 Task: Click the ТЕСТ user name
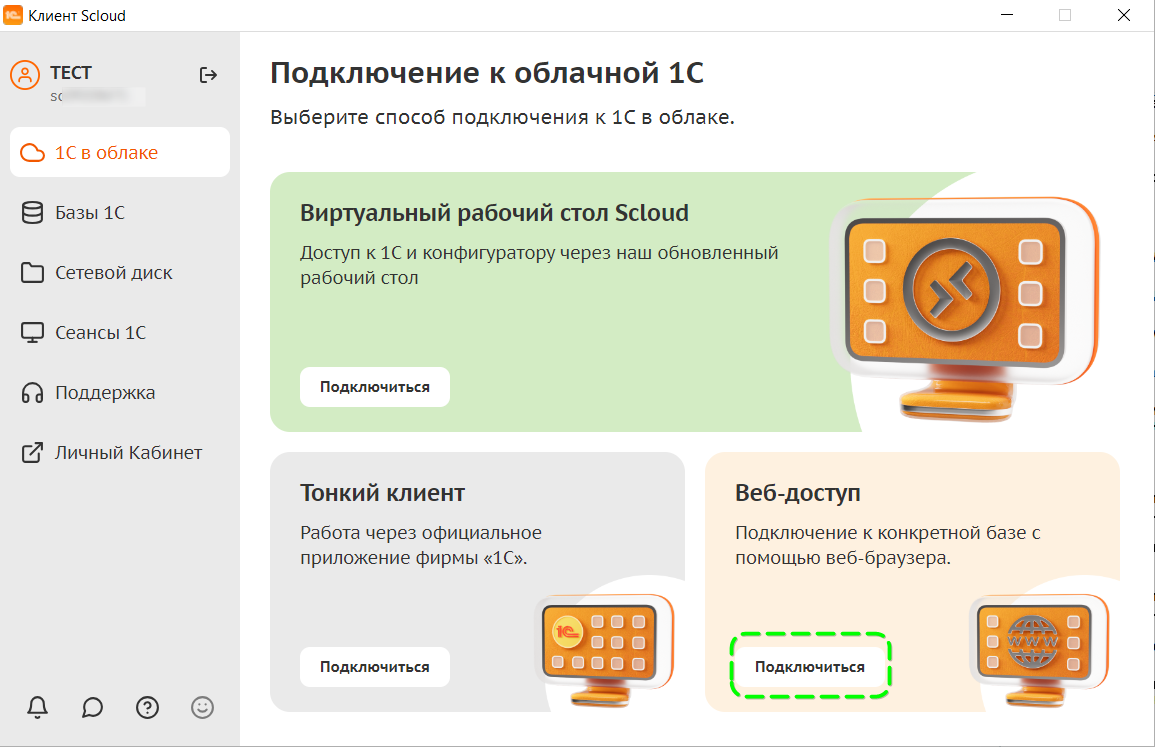71,73
